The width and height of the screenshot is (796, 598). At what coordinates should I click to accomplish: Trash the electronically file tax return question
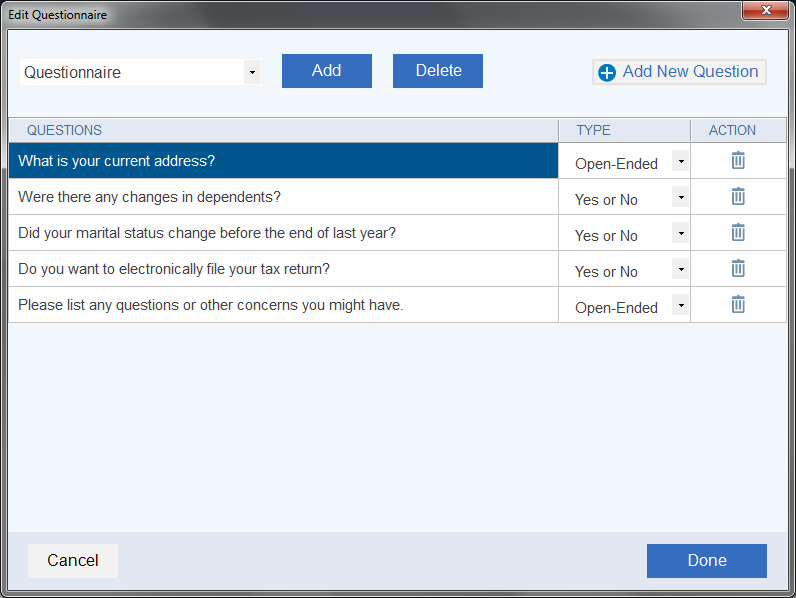pos(738,269)
